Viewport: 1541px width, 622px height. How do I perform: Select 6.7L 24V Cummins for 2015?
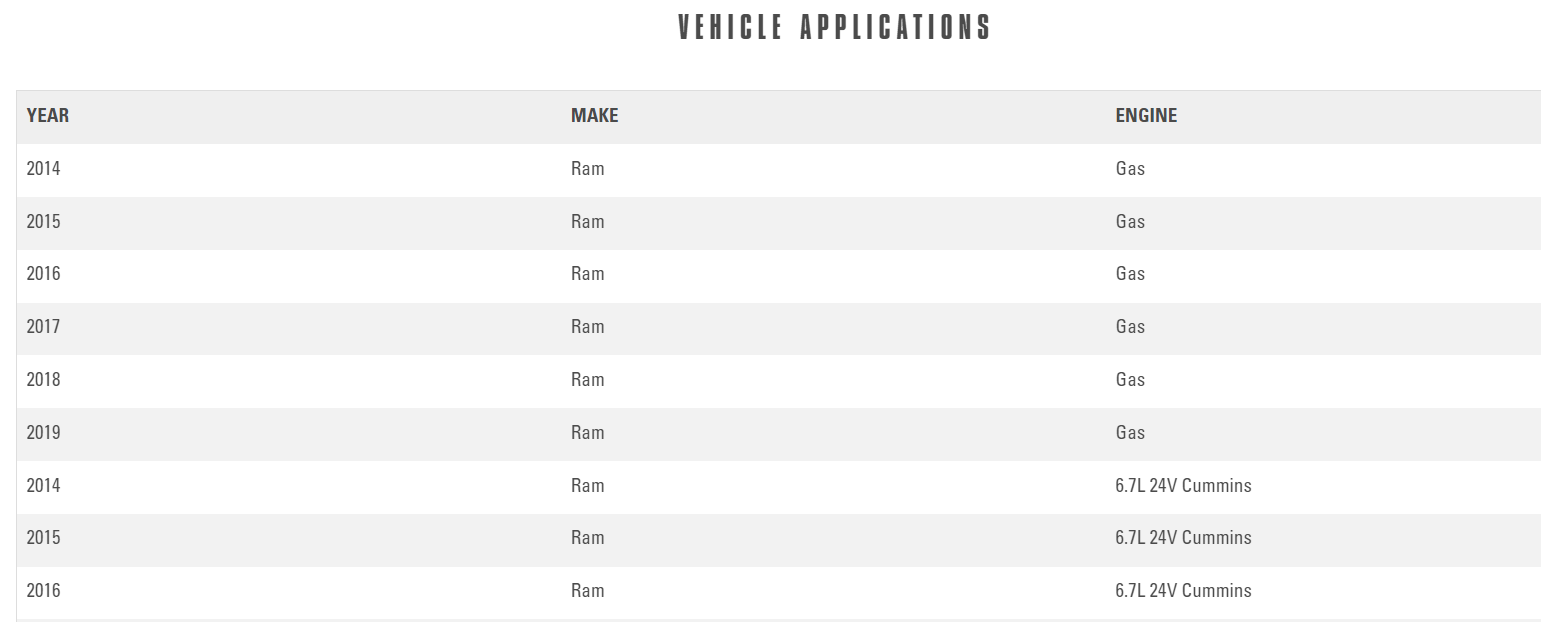coord(1183,538)
